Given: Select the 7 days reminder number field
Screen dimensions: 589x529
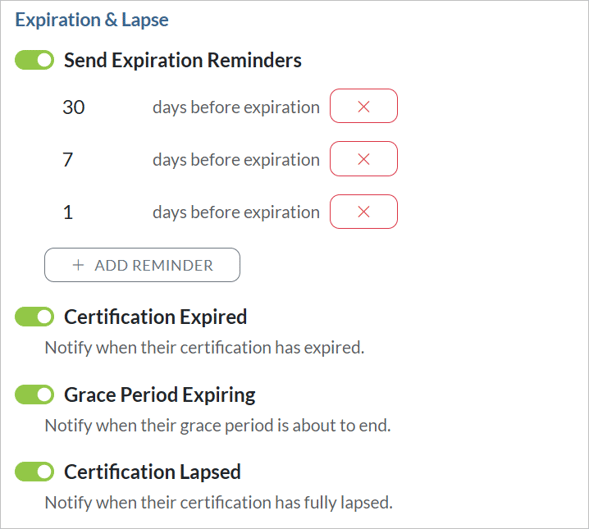Looking at the screenshot, I should (x=101, y=160).
